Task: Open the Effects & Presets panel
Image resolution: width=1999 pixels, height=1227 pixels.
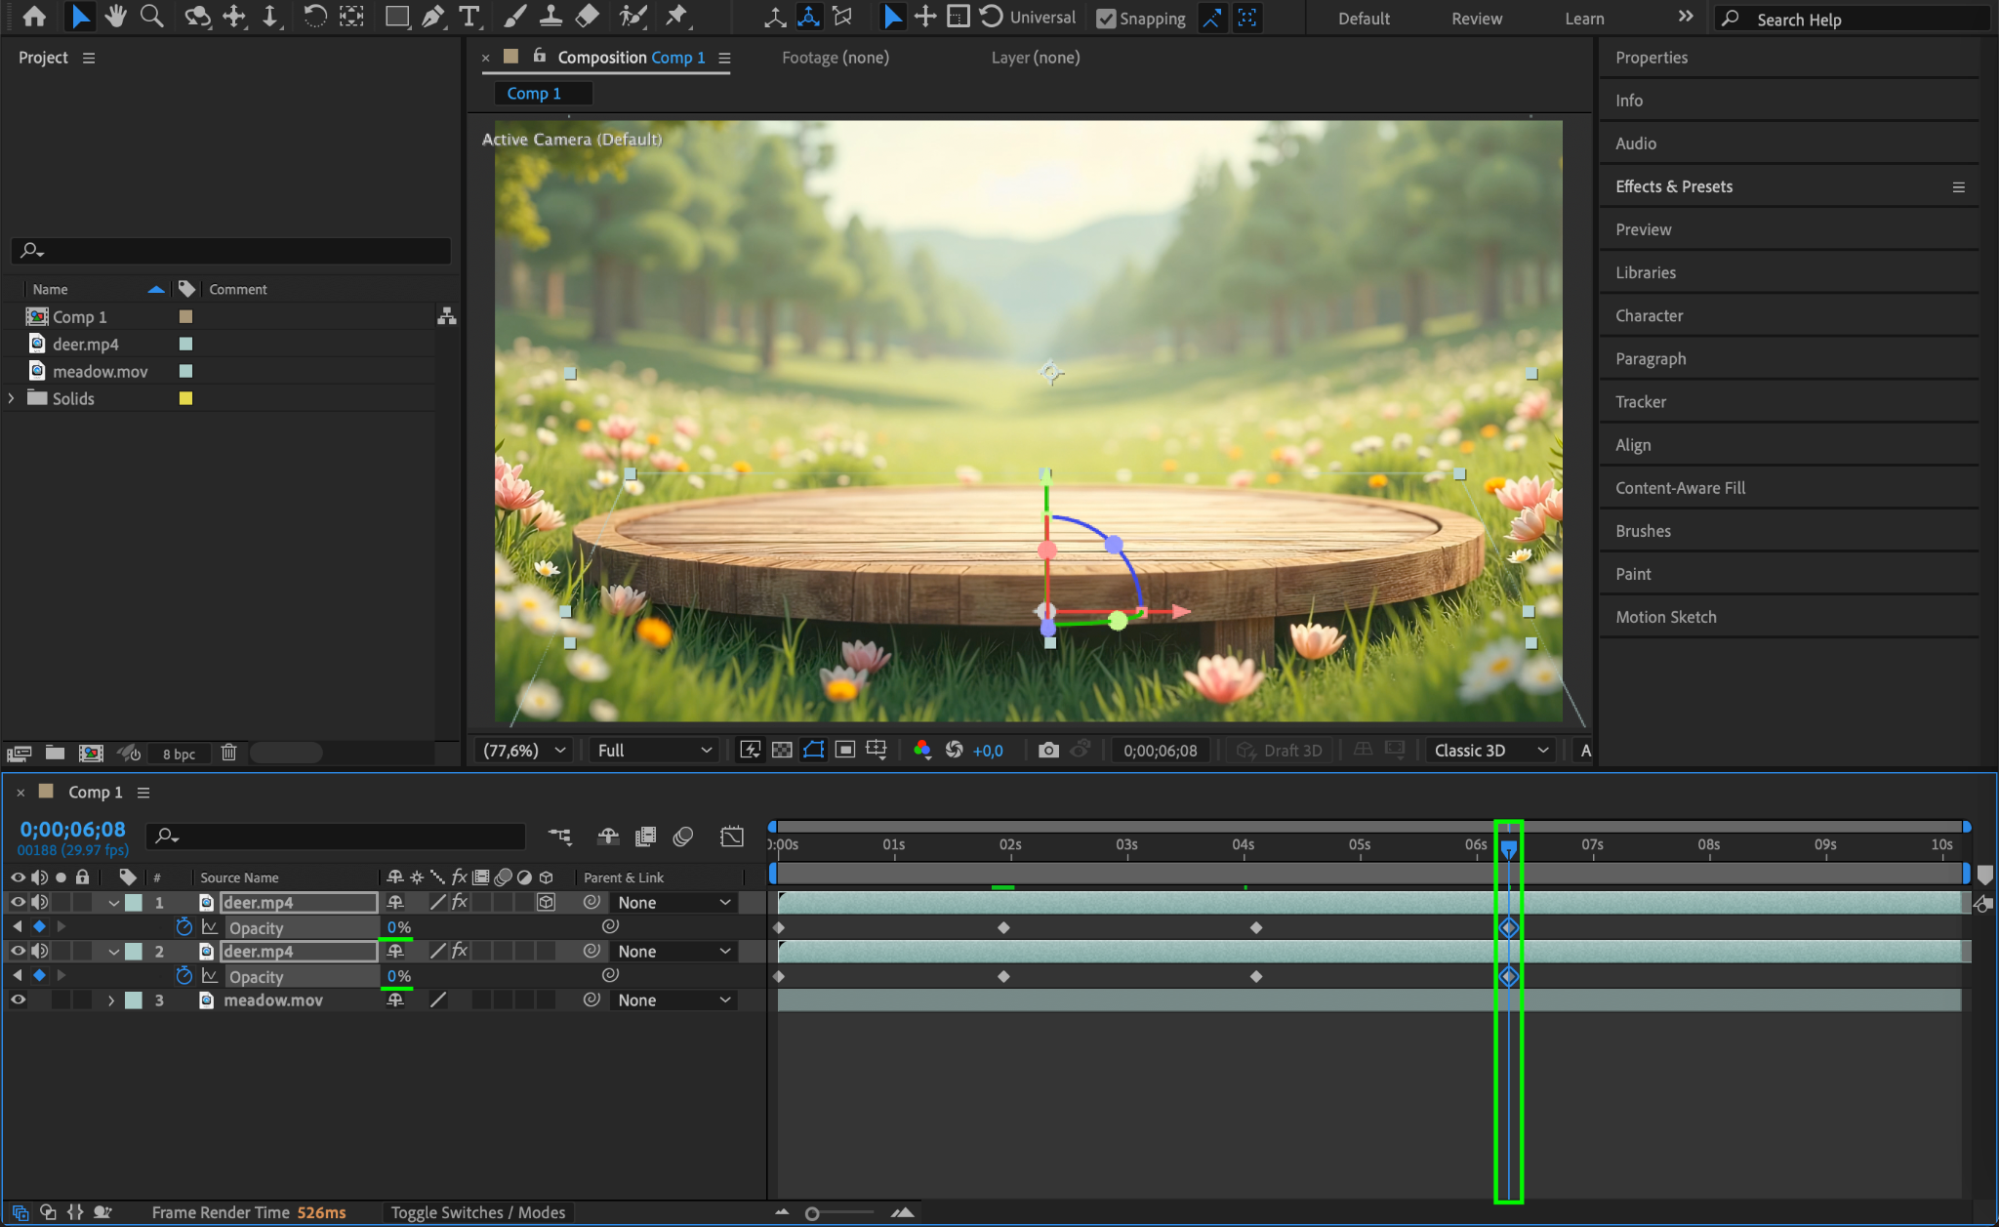Action: click(x=1674, y=187)
